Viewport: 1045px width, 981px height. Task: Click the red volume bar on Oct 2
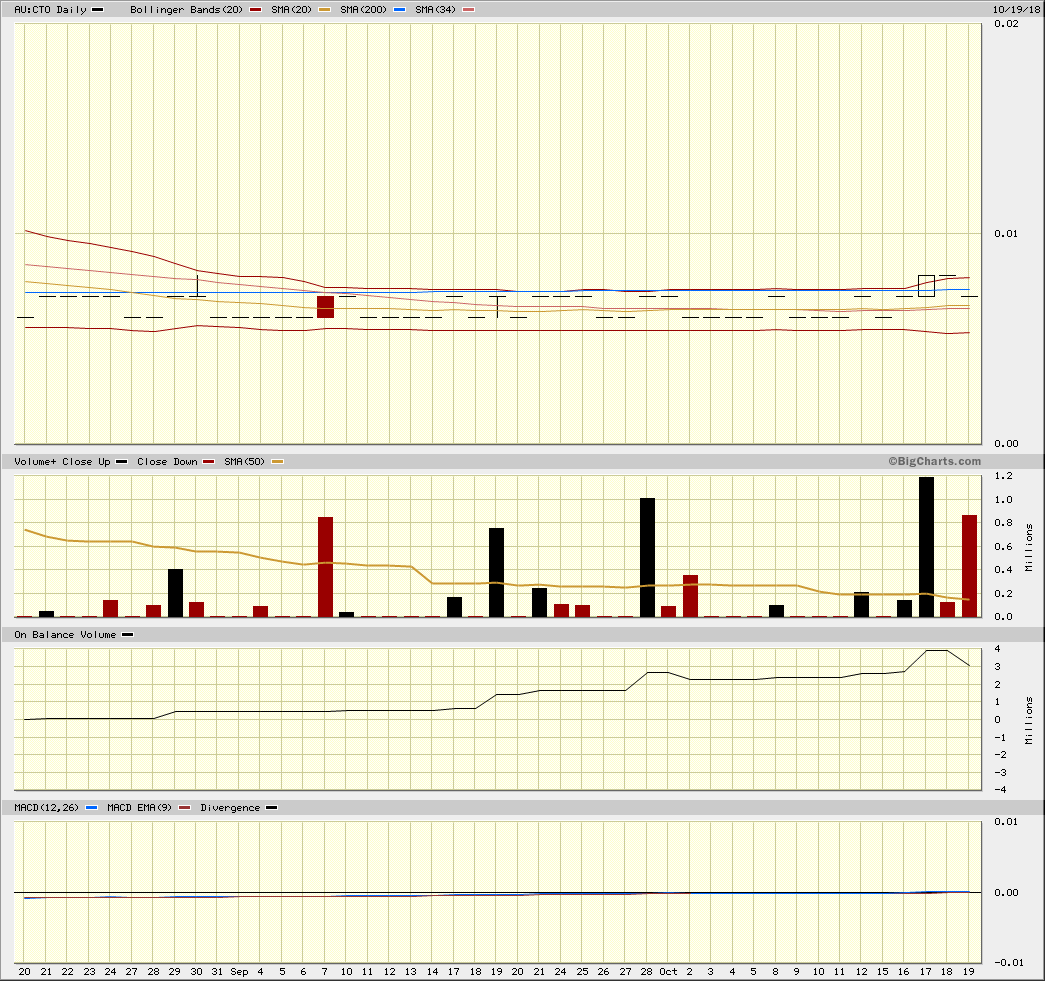[x=690, y=596]
